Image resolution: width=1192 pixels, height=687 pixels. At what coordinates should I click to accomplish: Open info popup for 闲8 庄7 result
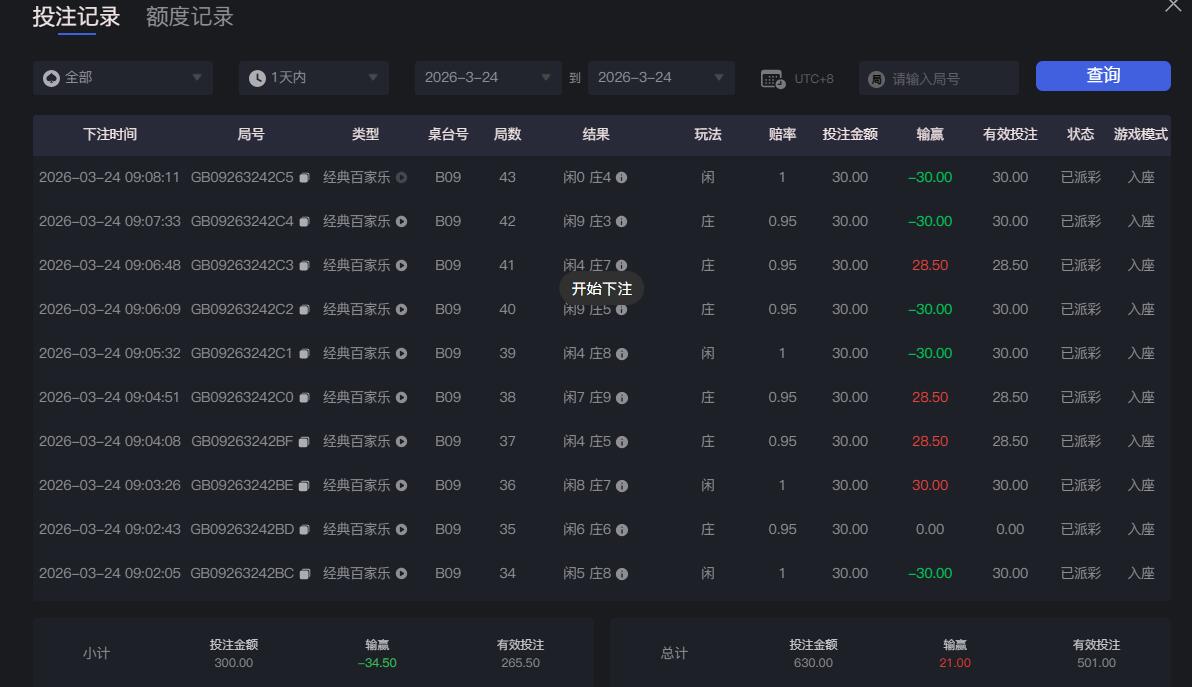[622, 485]
